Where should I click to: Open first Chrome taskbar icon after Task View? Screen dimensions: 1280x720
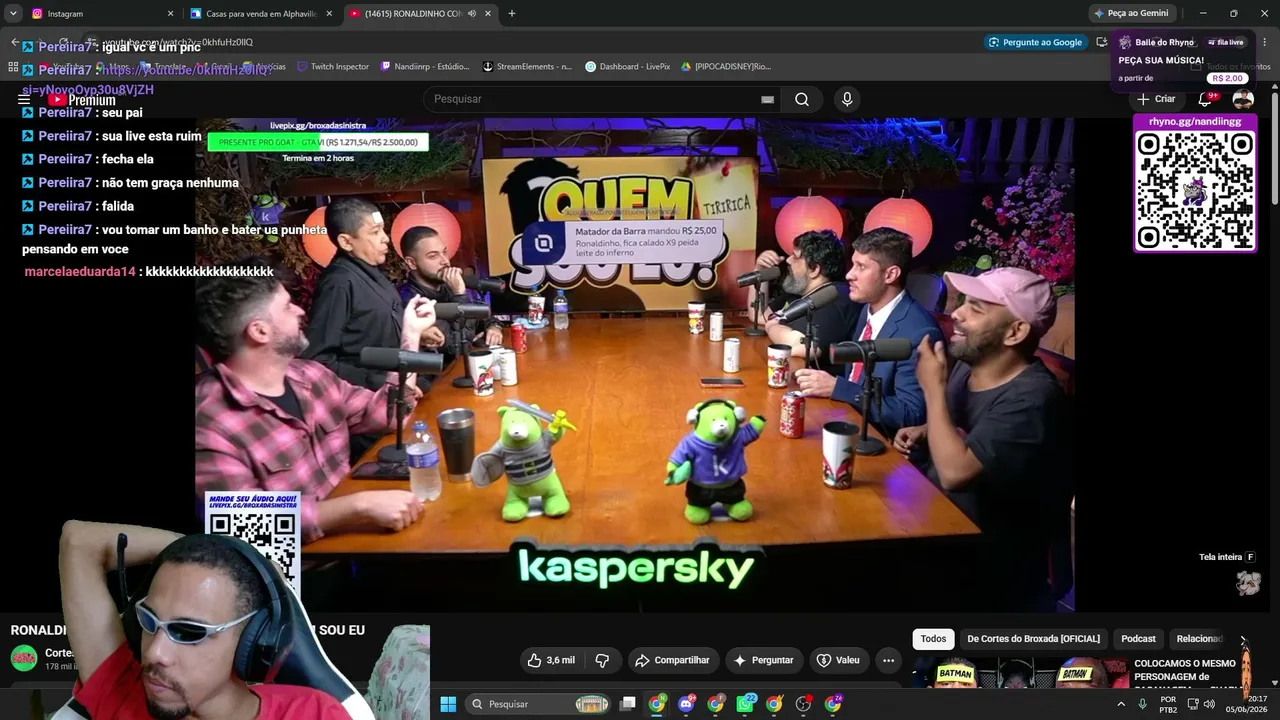coord(657,704)
